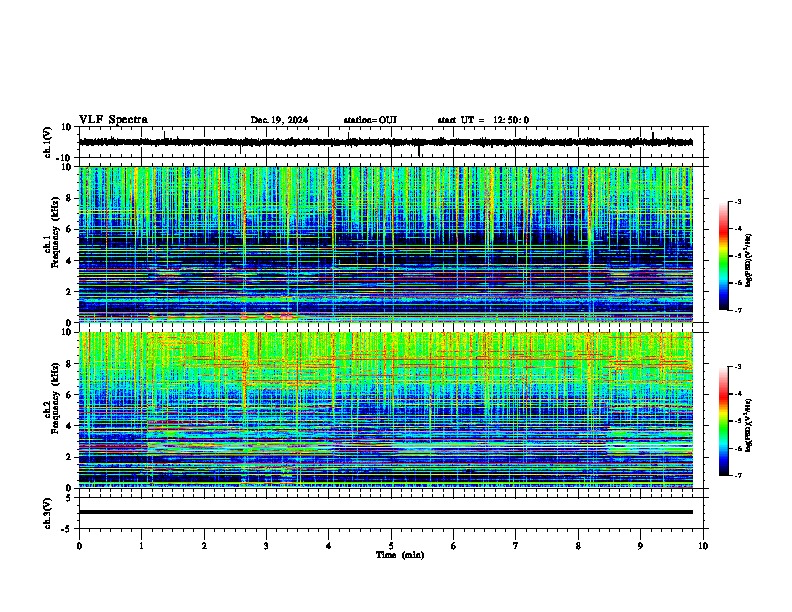Click time axis tick label "3"
Viewport: 792px width, 612px height.
[266, 546]
